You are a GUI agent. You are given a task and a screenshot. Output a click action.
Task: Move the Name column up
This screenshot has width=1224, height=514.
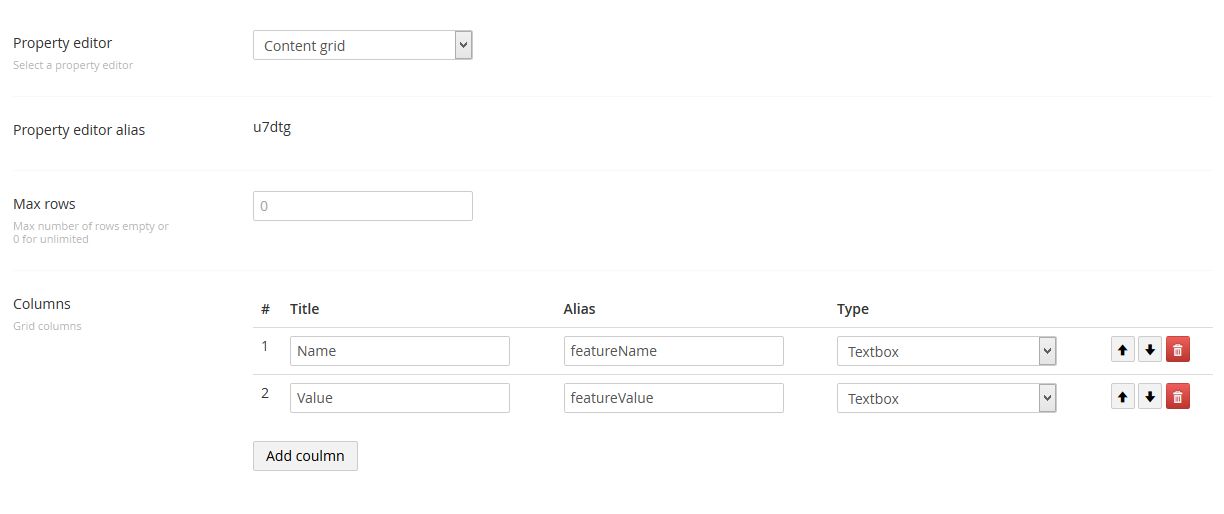[1122, 350]
